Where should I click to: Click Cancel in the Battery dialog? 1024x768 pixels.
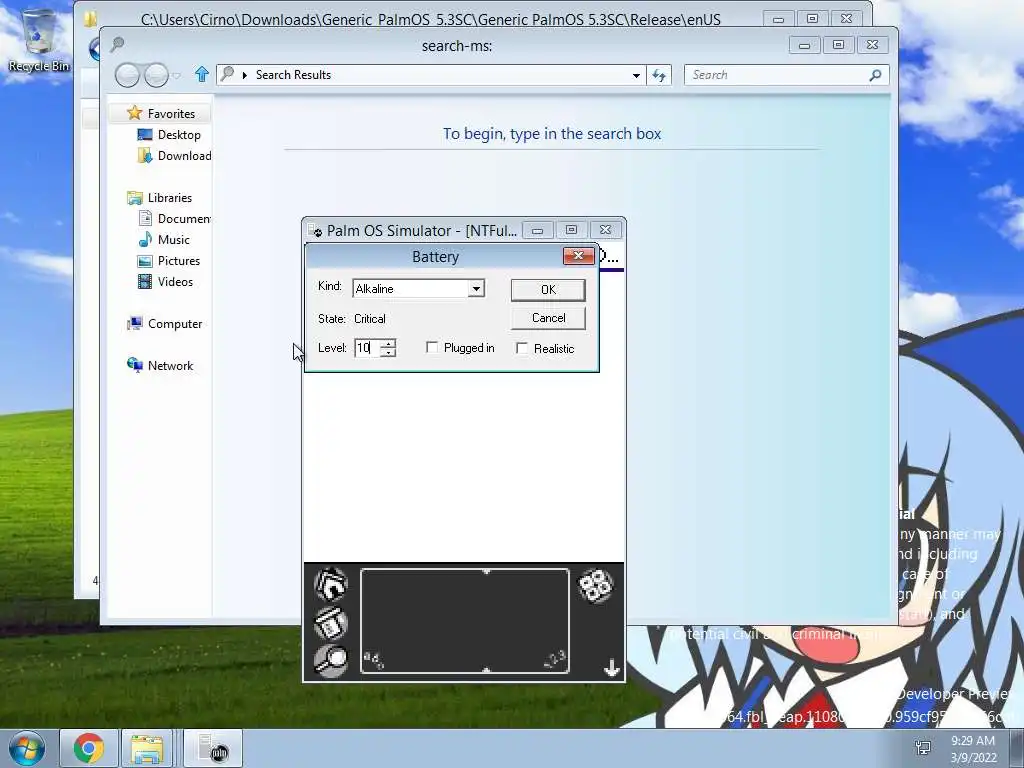tap(548, 318)
